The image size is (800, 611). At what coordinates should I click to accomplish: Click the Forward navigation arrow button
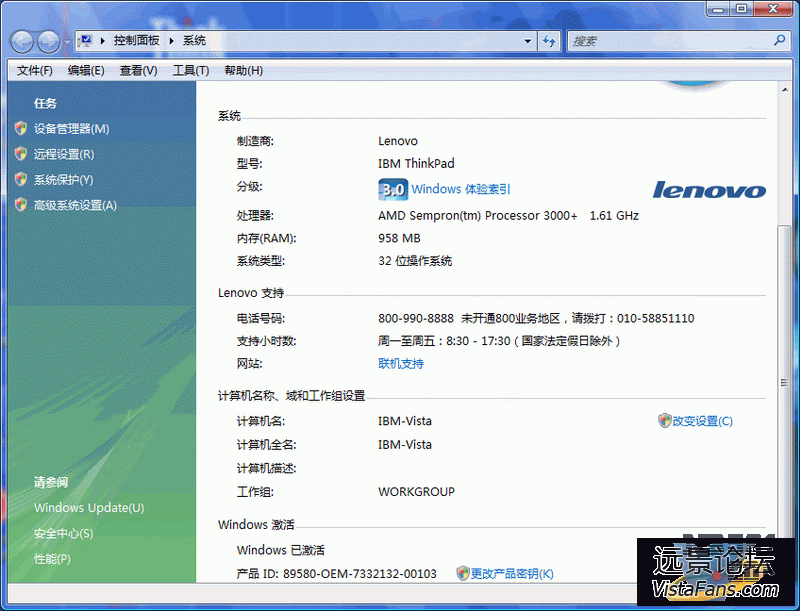(48, 41)
